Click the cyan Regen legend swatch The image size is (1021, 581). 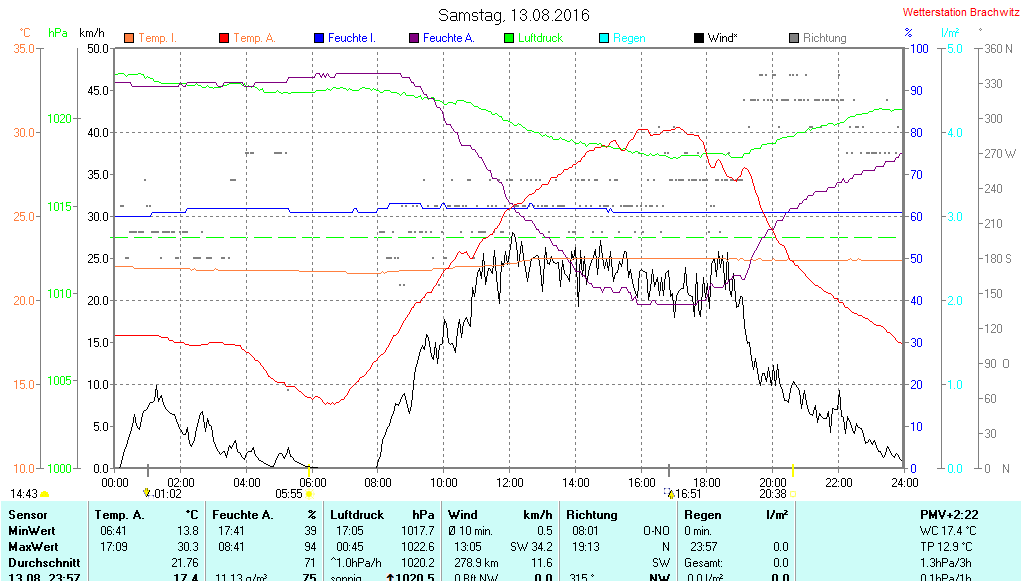[603, 38]
